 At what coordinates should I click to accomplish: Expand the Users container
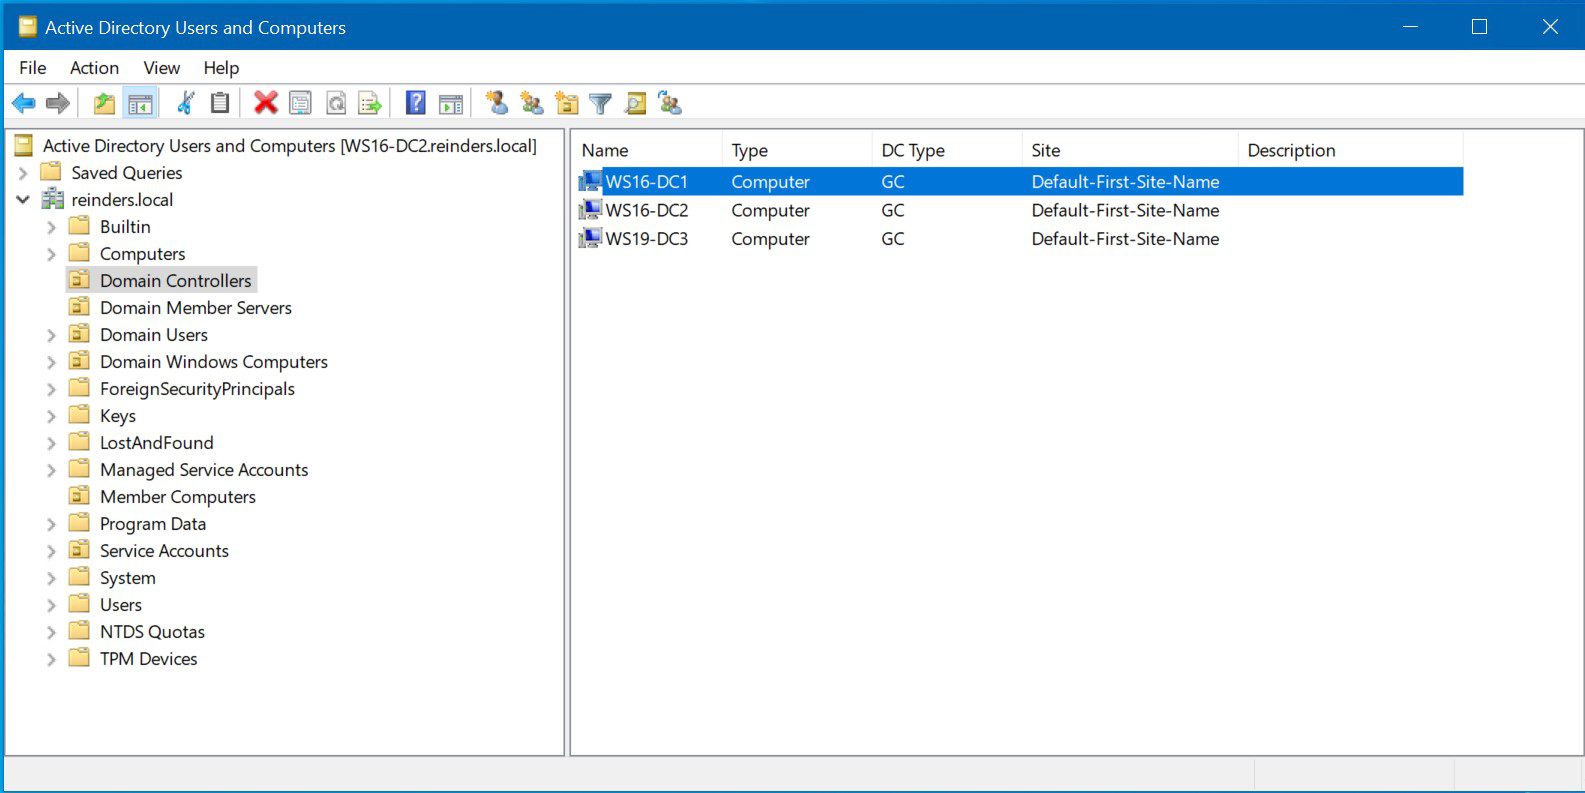click(x=51, y=605)
